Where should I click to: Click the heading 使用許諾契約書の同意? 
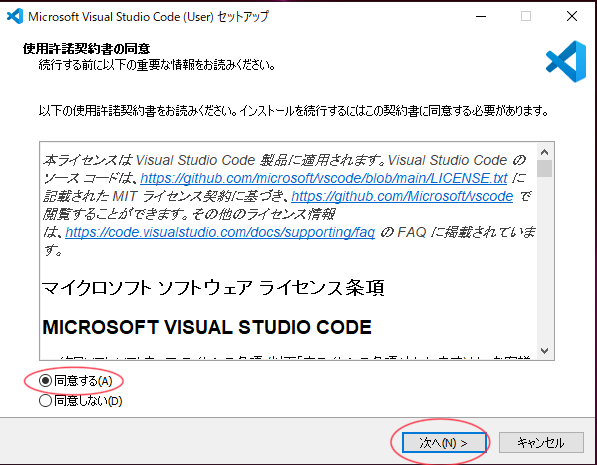[x=86, y=49]
